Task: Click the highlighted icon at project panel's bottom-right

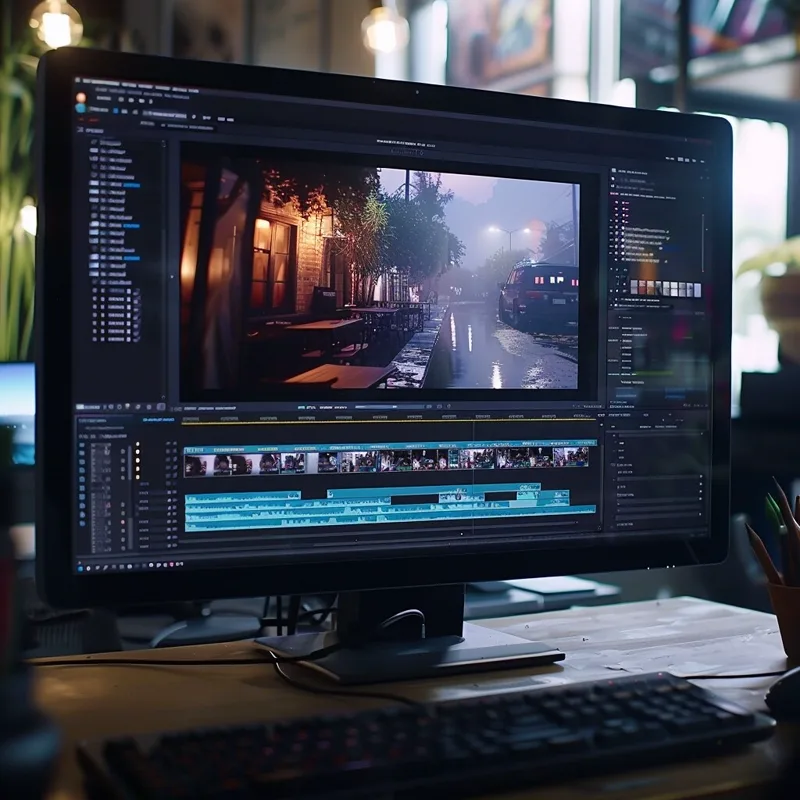Action: pyautogui.click(x=161, y=407)
